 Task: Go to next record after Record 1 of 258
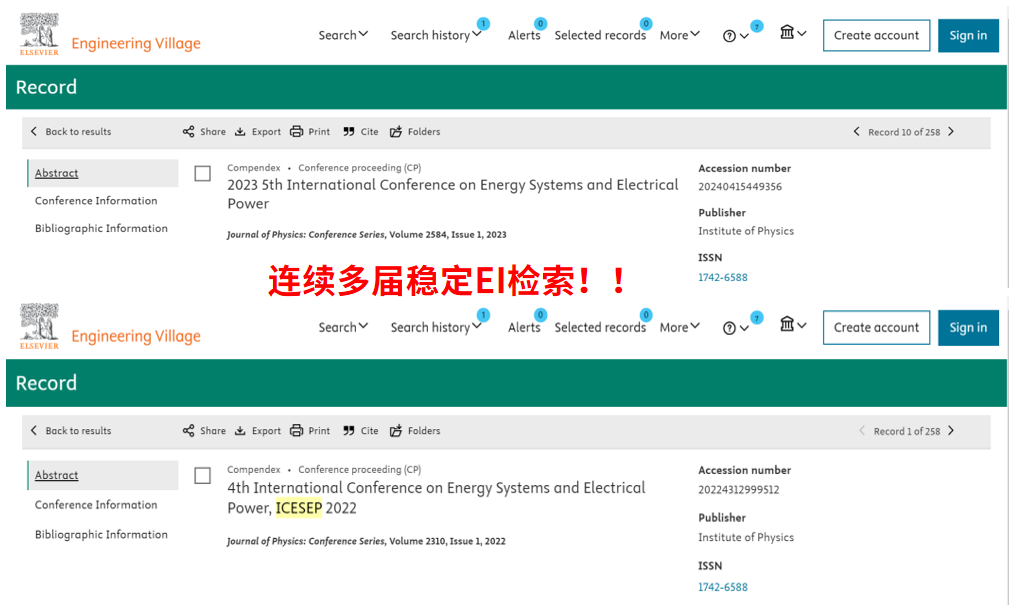[x=951, y=431]
